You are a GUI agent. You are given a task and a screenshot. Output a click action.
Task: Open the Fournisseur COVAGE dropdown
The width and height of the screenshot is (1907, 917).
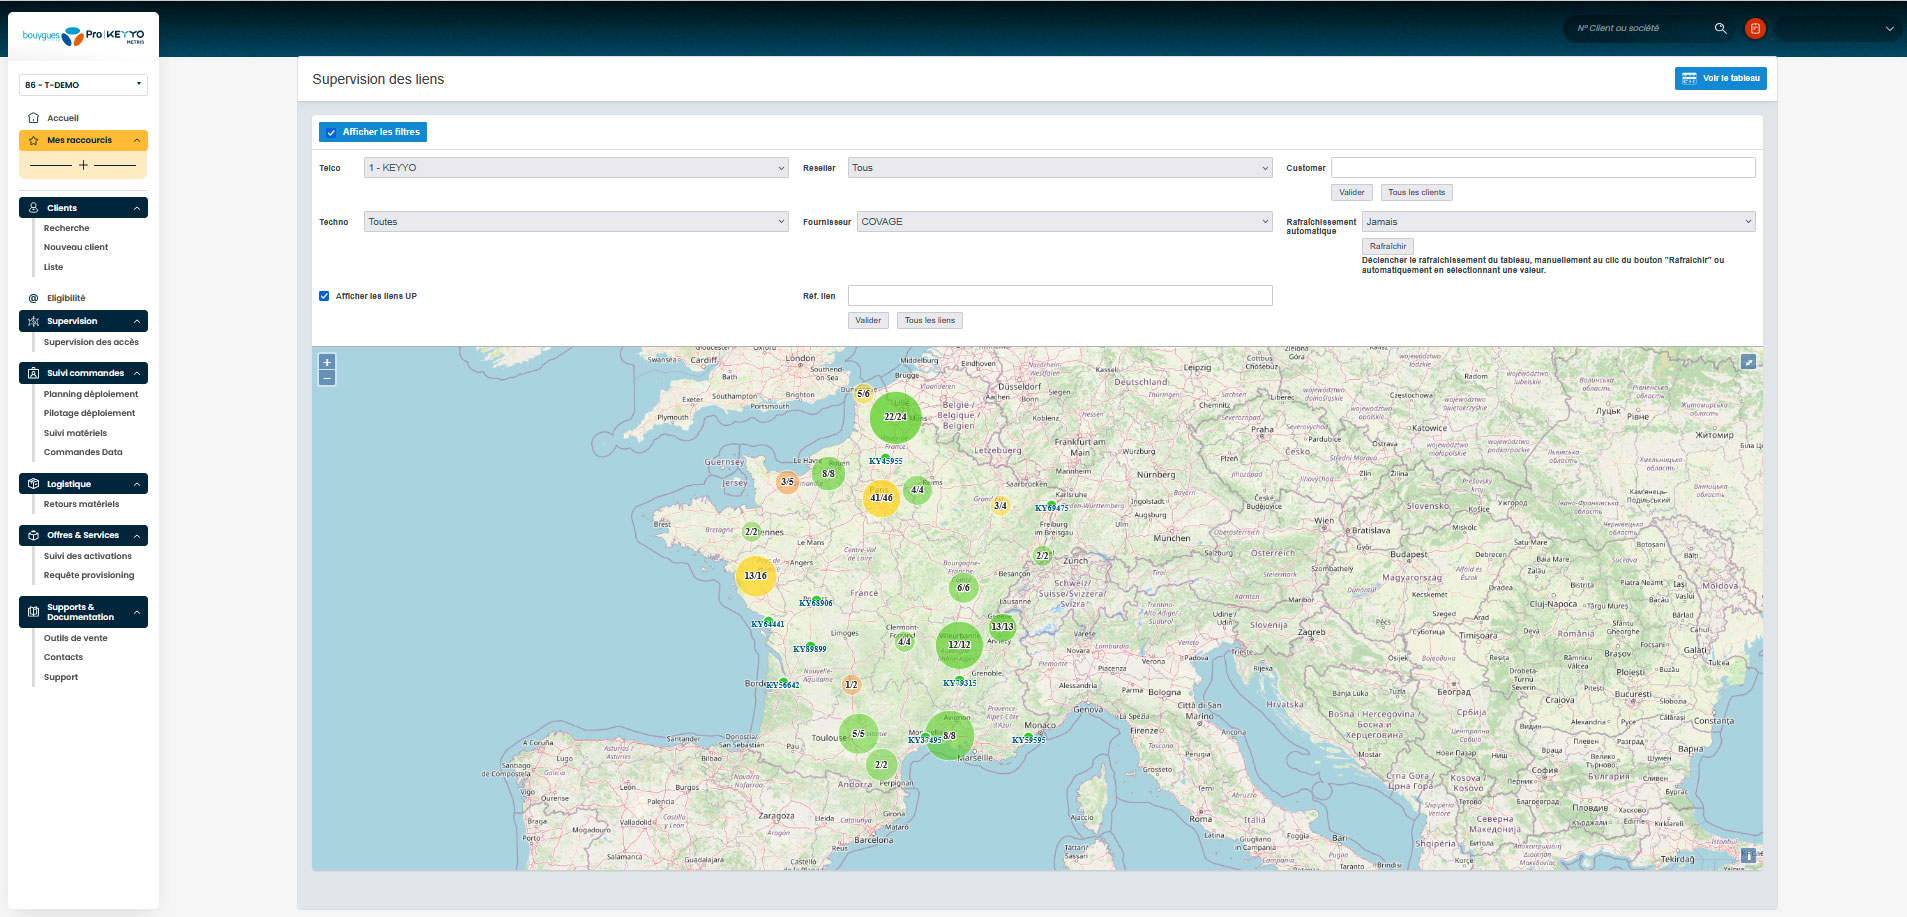coord(1064,222)
